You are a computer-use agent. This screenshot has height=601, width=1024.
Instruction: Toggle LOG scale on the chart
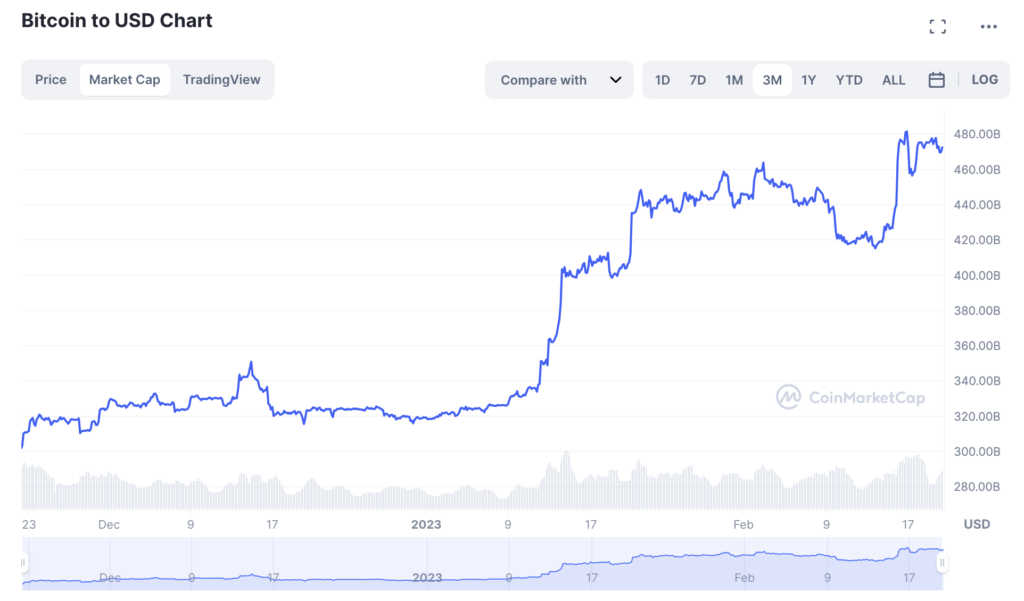point(984,80)
